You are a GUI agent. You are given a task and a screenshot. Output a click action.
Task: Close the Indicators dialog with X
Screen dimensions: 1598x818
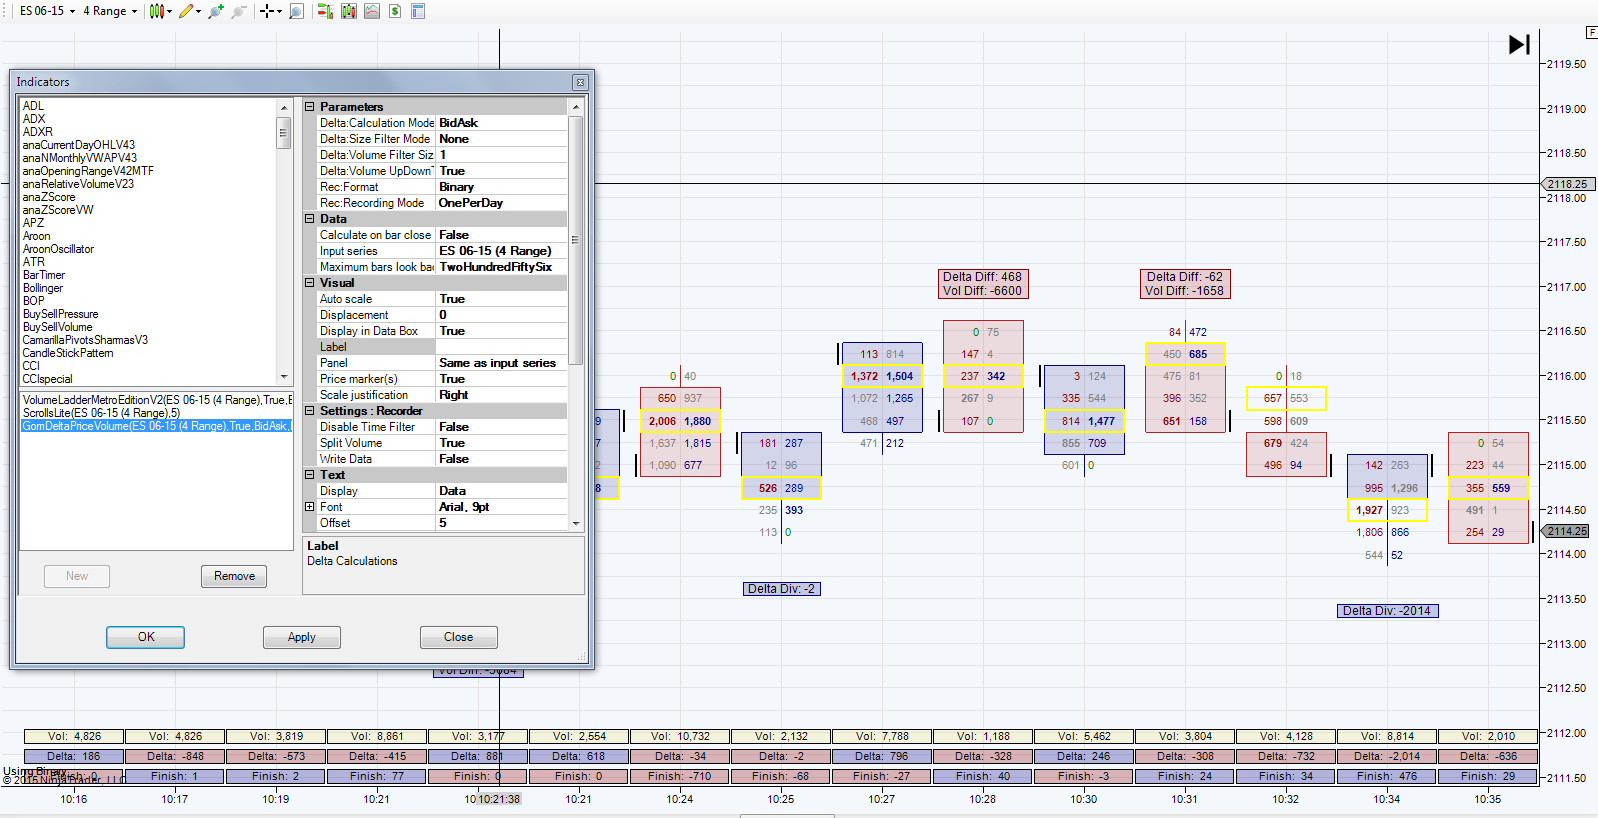tap(580, 82)
